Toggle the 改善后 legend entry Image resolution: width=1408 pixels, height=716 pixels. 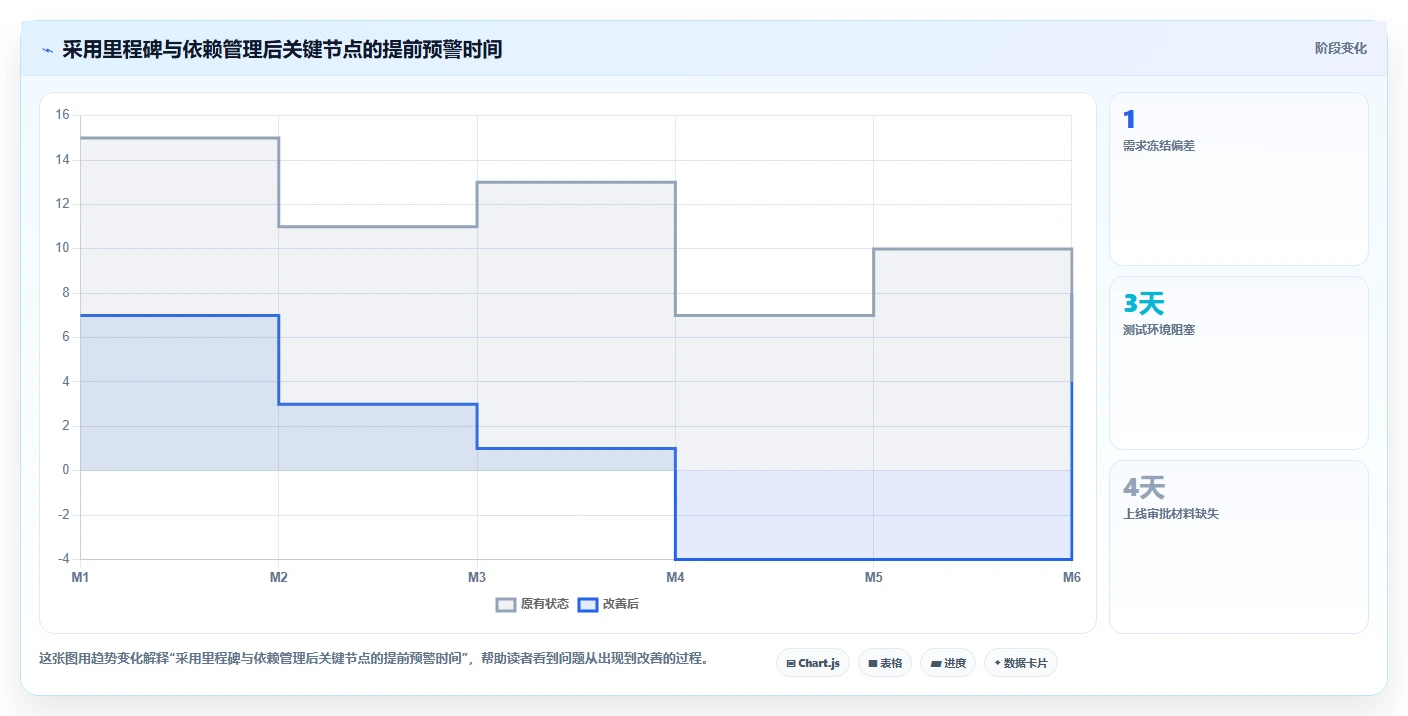coord(608,604)
